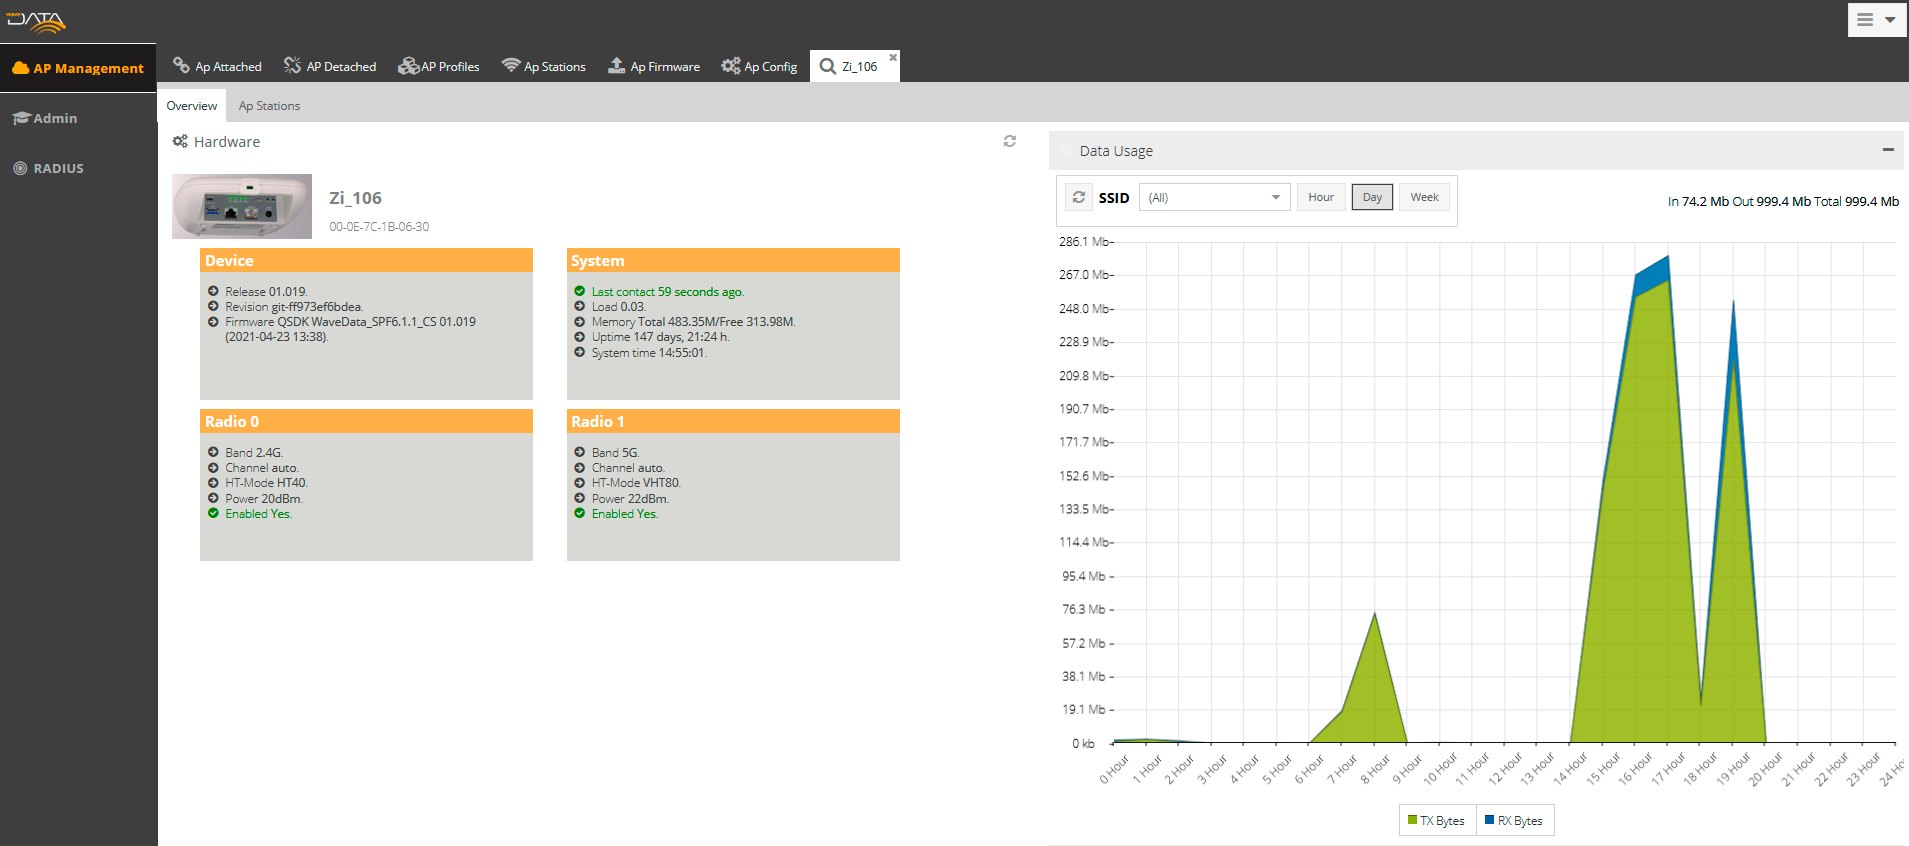Viewport: 1909px width, 846px height.
Task: Click the Ap Stations wifi icon
Action: [x=511, y=66]
